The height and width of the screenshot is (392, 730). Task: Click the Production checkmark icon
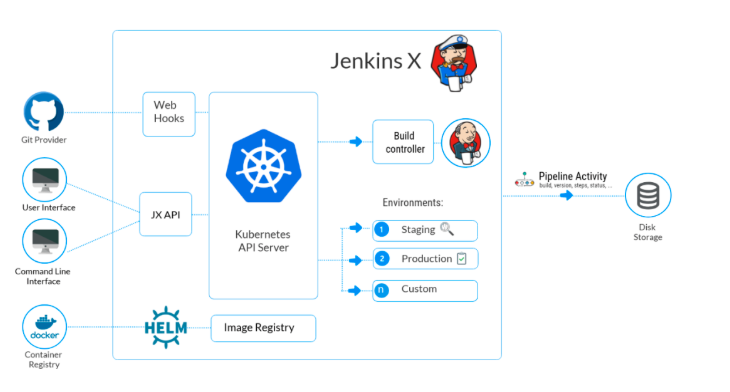461,258
